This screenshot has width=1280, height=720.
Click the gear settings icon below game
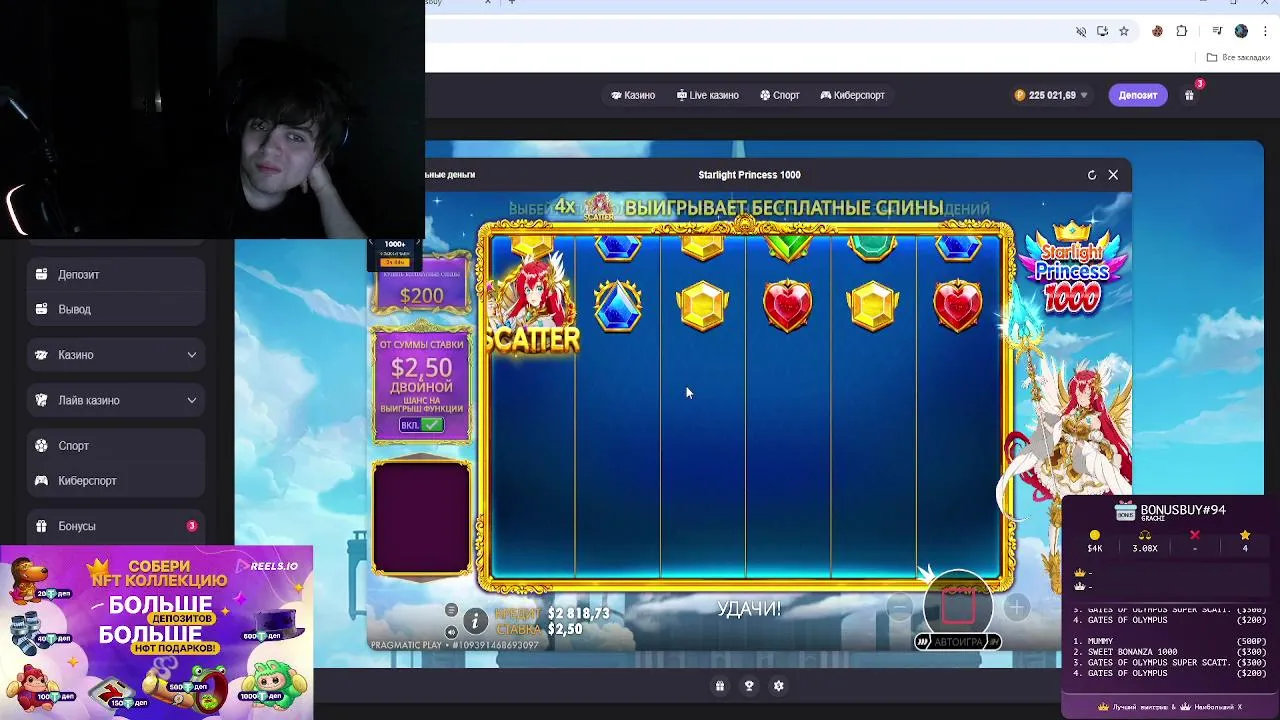coord(779,686)
